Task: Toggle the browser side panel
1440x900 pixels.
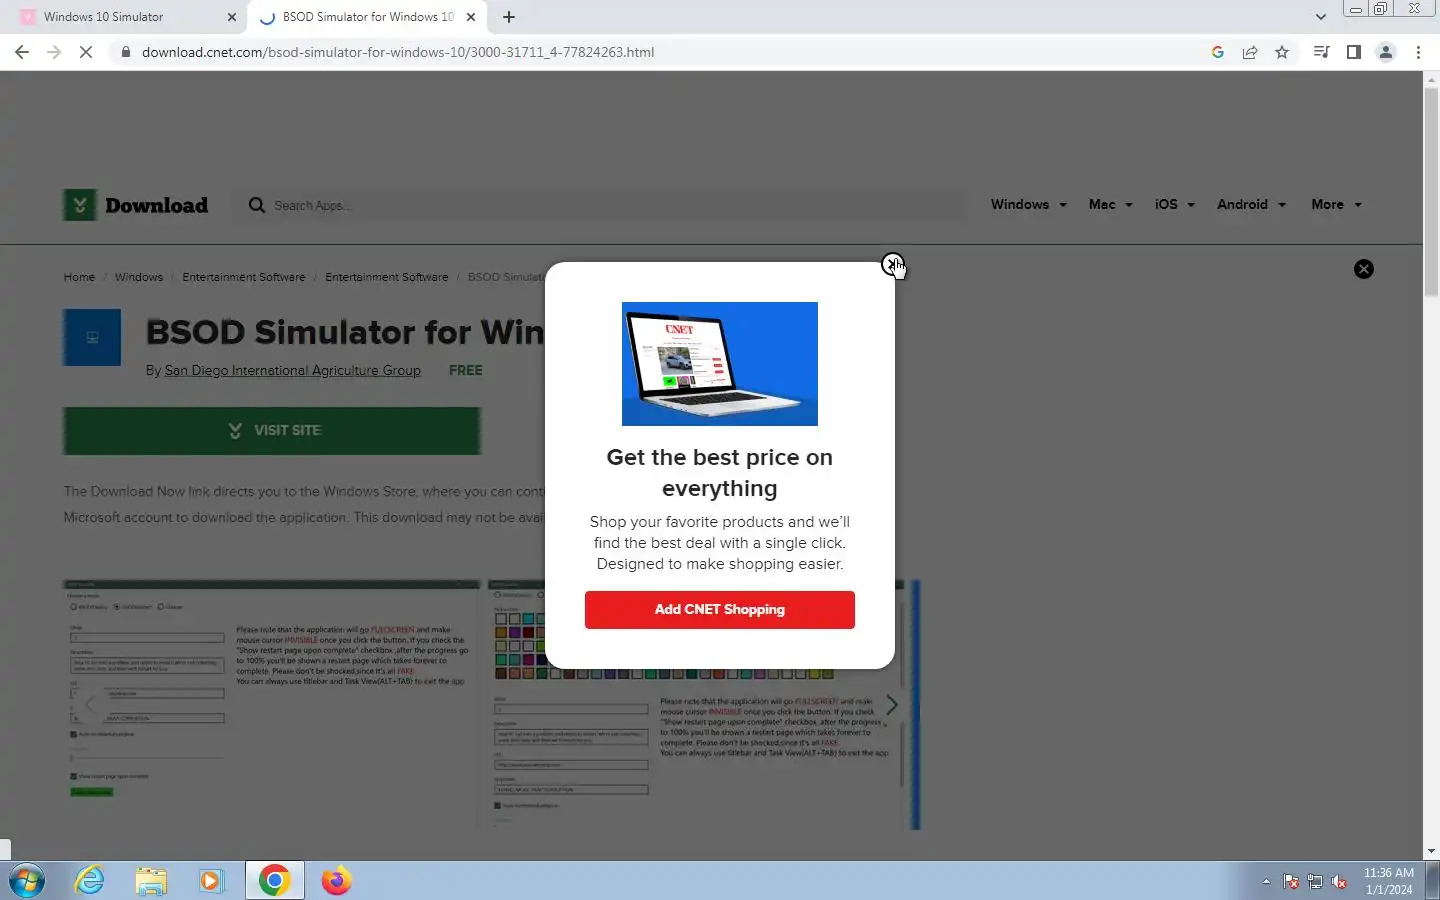Action: pyautogui.click(x=1353, y=52)
